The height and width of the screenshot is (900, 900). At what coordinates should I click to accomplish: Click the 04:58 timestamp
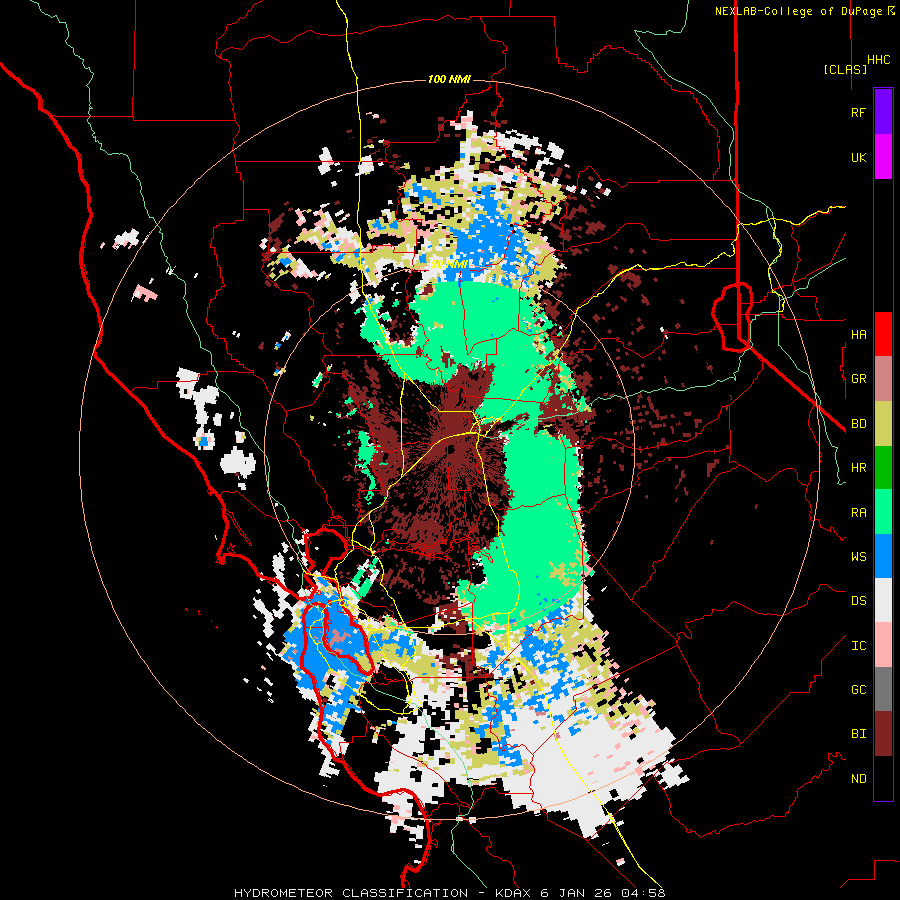[642, 893]
